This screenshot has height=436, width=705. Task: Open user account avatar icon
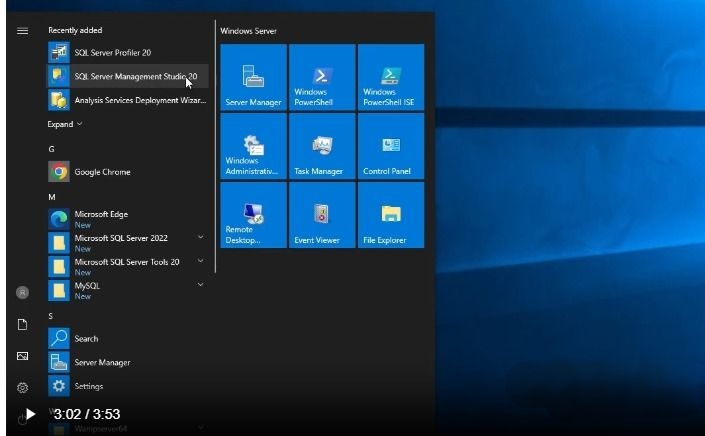click(22, 293)
